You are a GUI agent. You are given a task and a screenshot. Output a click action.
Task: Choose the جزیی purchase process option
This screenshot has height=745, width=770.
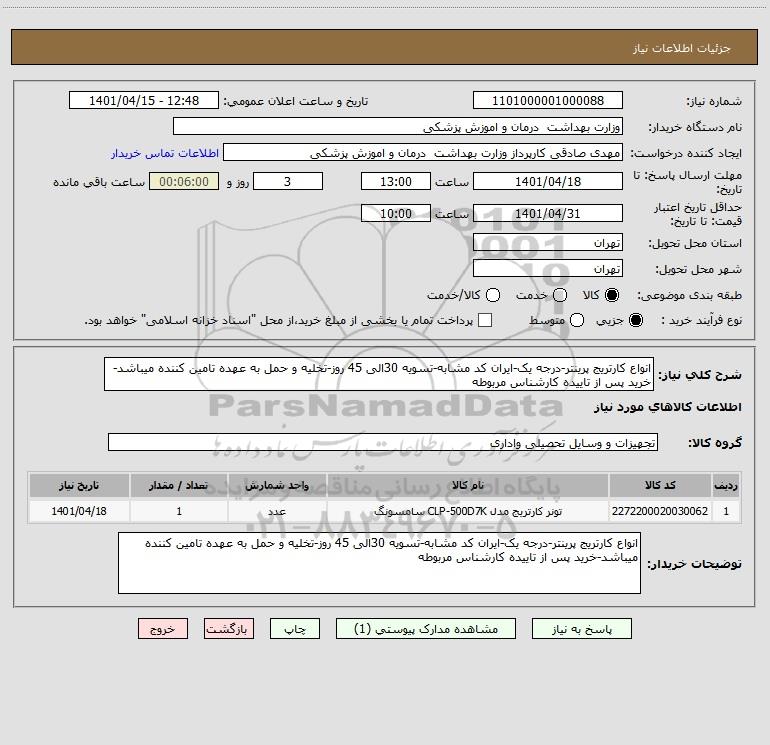coord(635,320)
